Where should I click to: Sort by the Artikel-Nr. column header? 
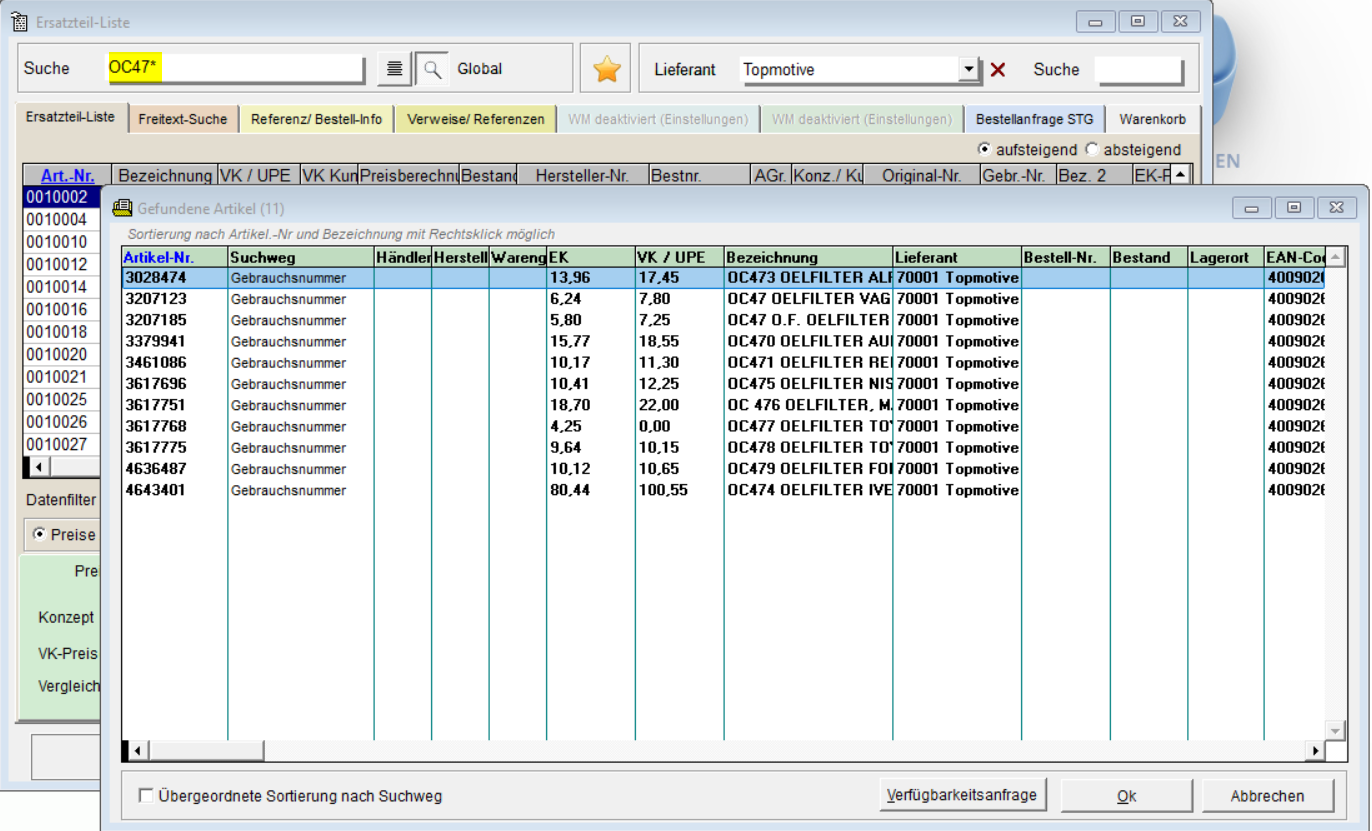coord(175,257)
